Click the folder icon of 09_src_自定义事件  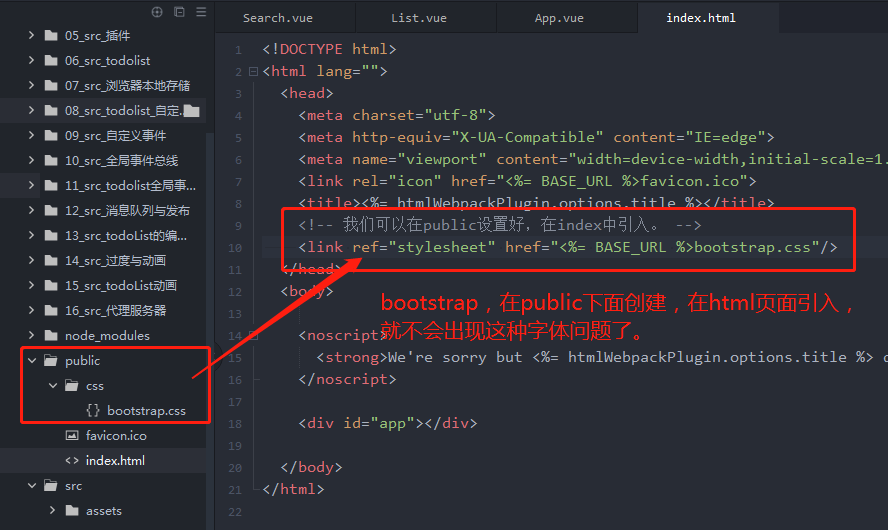51,135
